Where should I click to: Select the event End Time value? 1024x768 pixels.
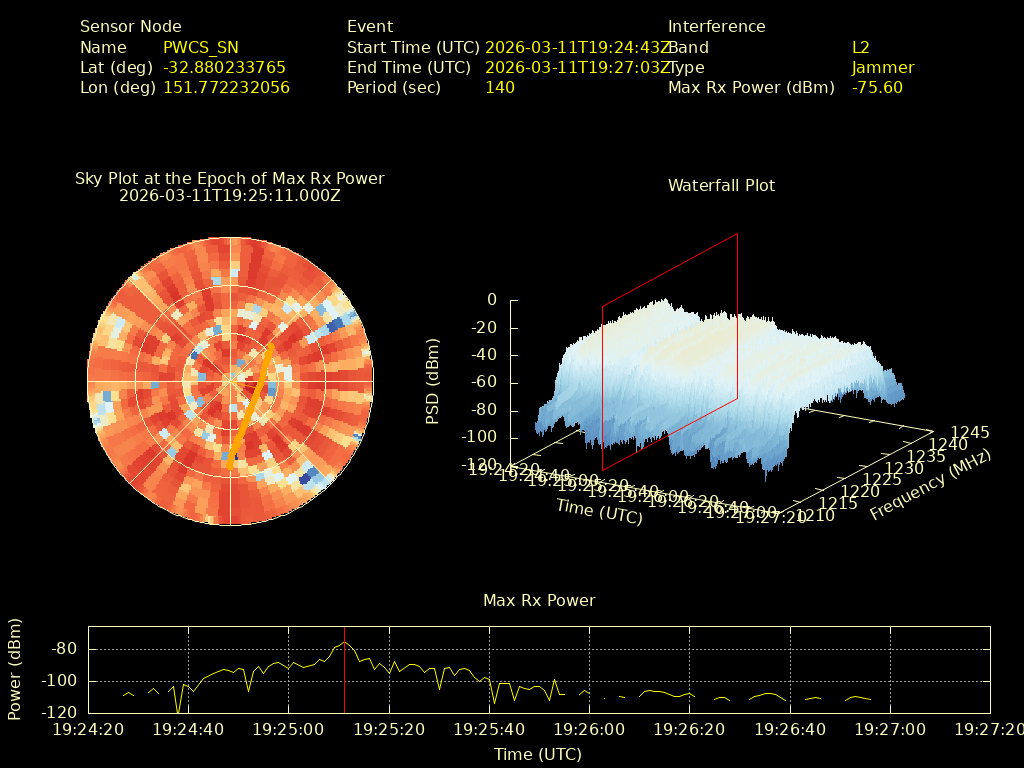[x=576, y=67]
